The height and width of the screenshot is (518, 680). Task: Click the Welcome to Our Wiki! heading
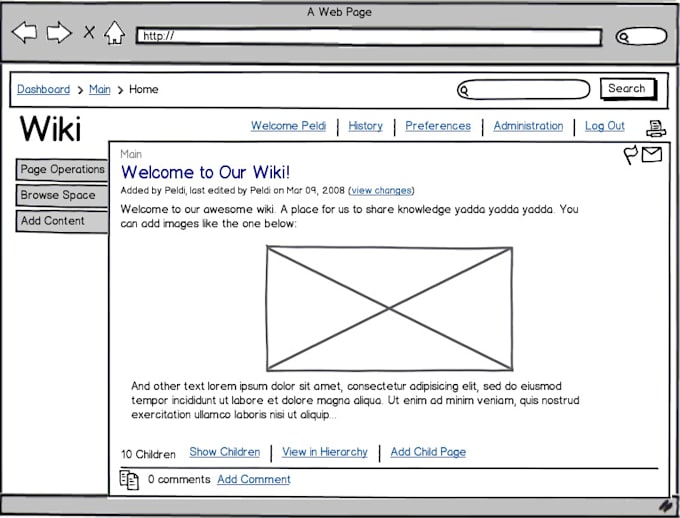[x=205, y=172]
